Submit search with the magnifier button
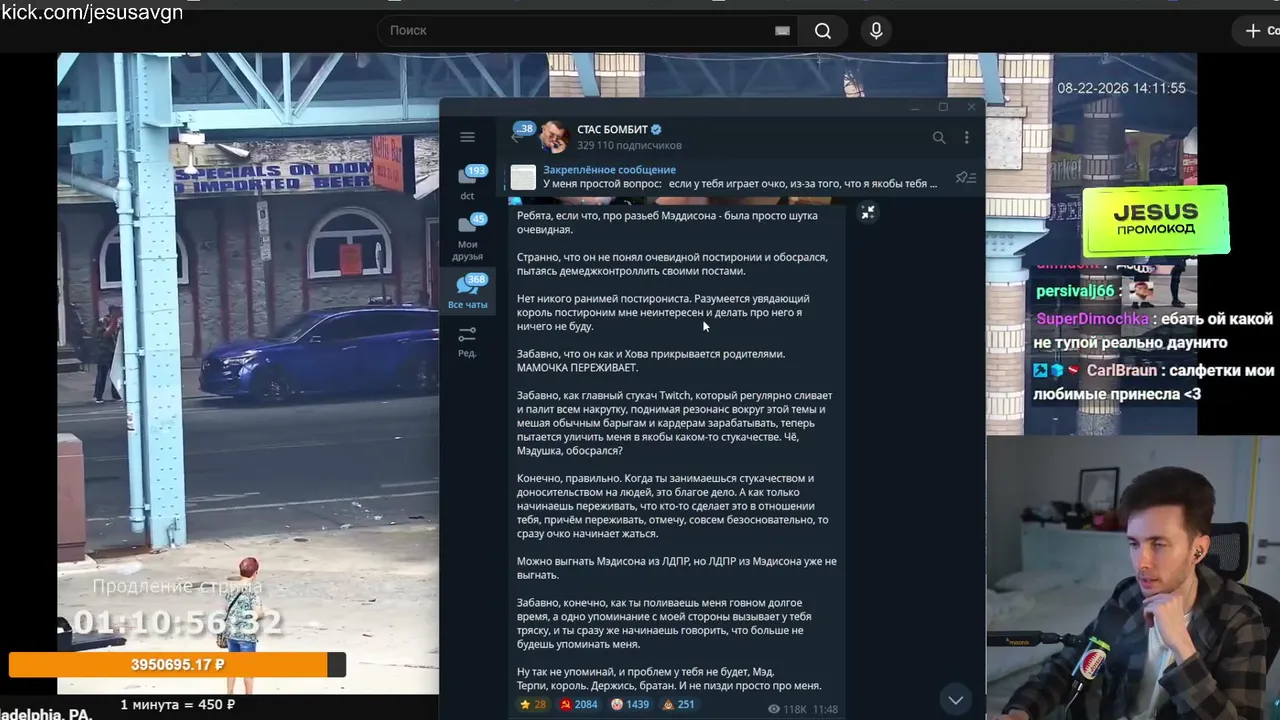 coord(823,31)
